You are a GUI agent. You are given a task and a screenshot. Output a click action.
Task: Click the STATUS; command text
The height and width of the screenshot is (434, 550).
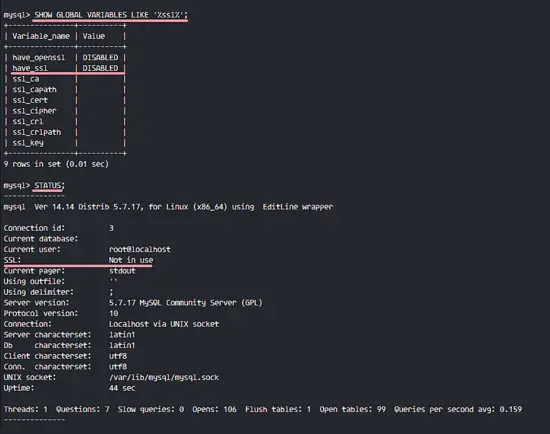click(x=49, y=186)
